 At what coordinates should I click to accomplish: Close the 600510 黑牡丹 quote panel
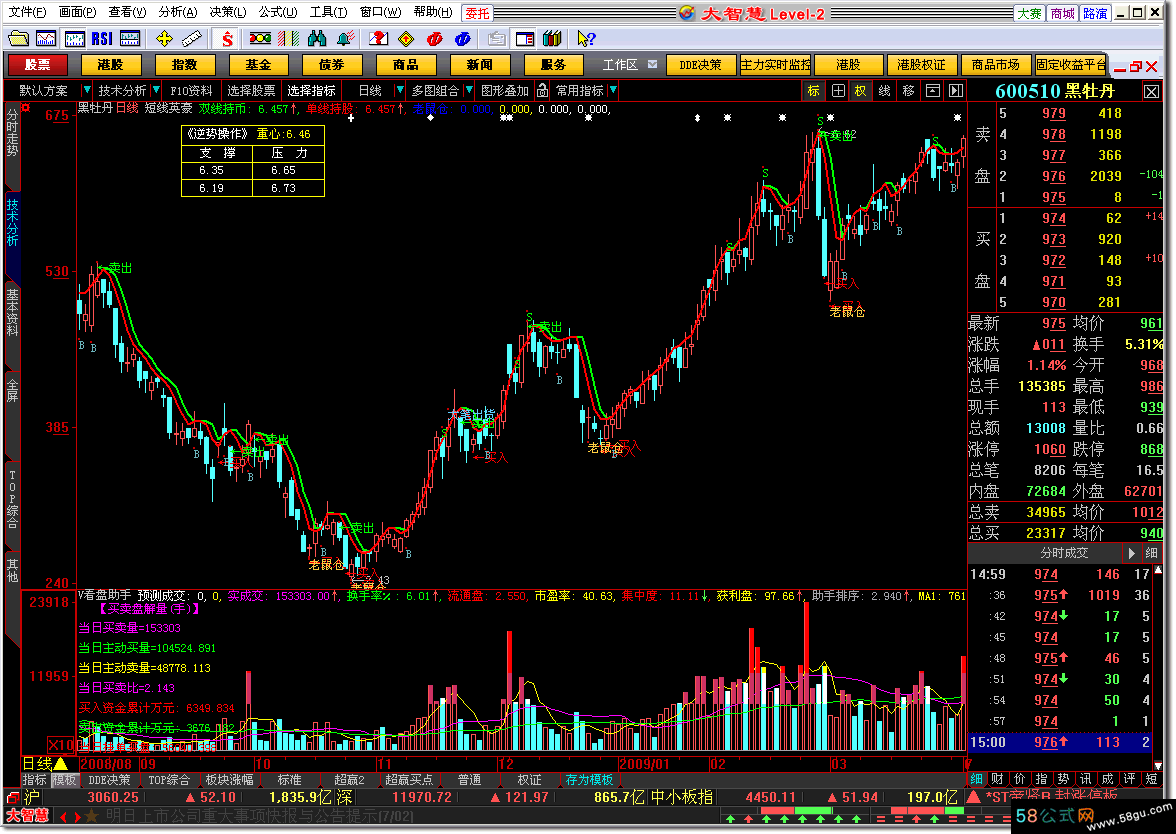click(1151, 92)
